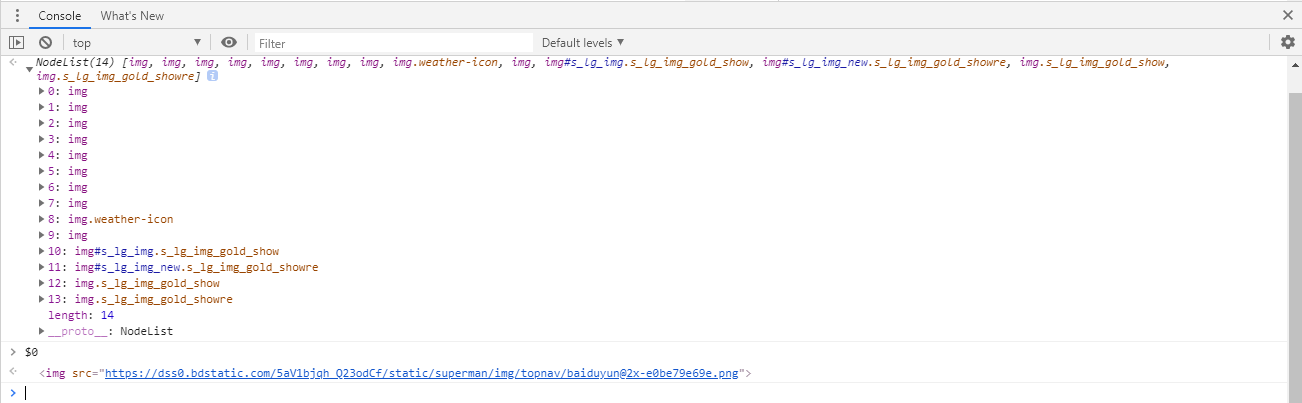Focus the Filter input field
The image size is (1302, 403).
[x=393, y=43]
